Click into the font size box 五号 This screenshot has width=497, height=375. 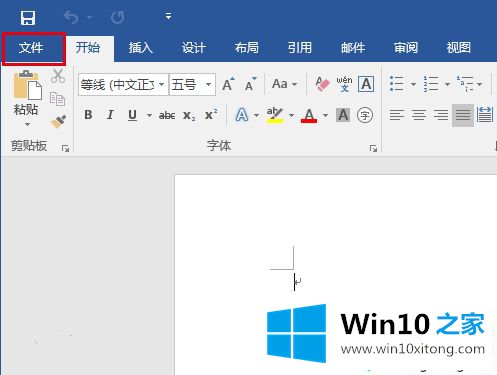[186, 85]
